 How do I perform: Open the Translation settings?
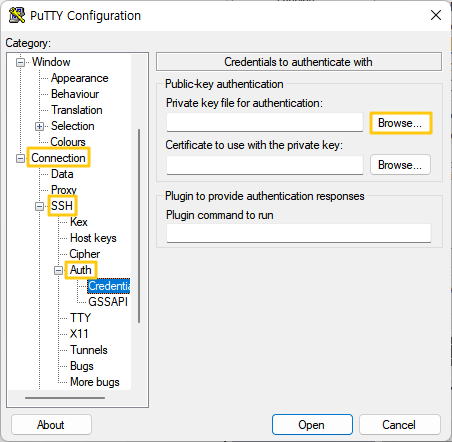click(x=77, y=110)
